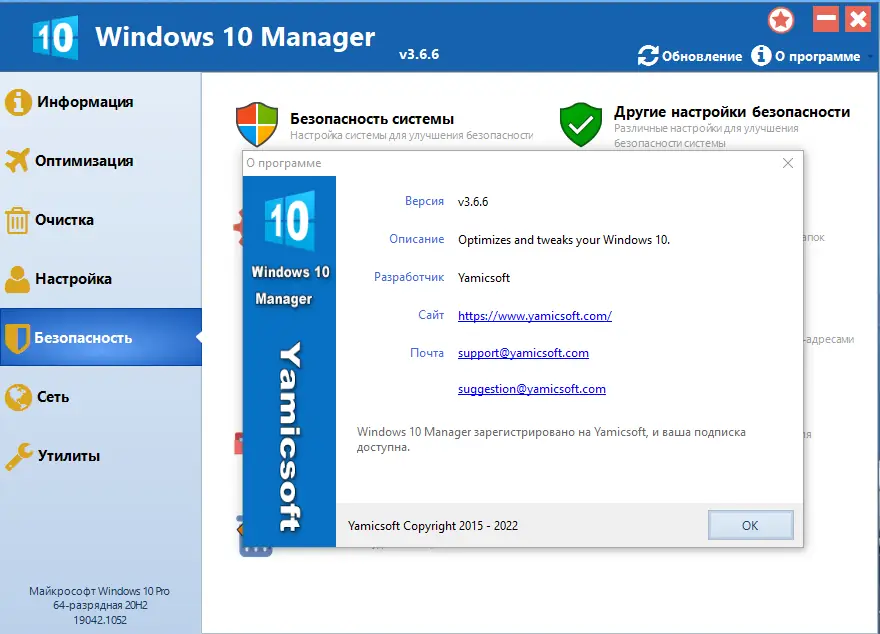The image size is (880, 634).
Task: Open the Утилиты section
Action: click(101, 456)
